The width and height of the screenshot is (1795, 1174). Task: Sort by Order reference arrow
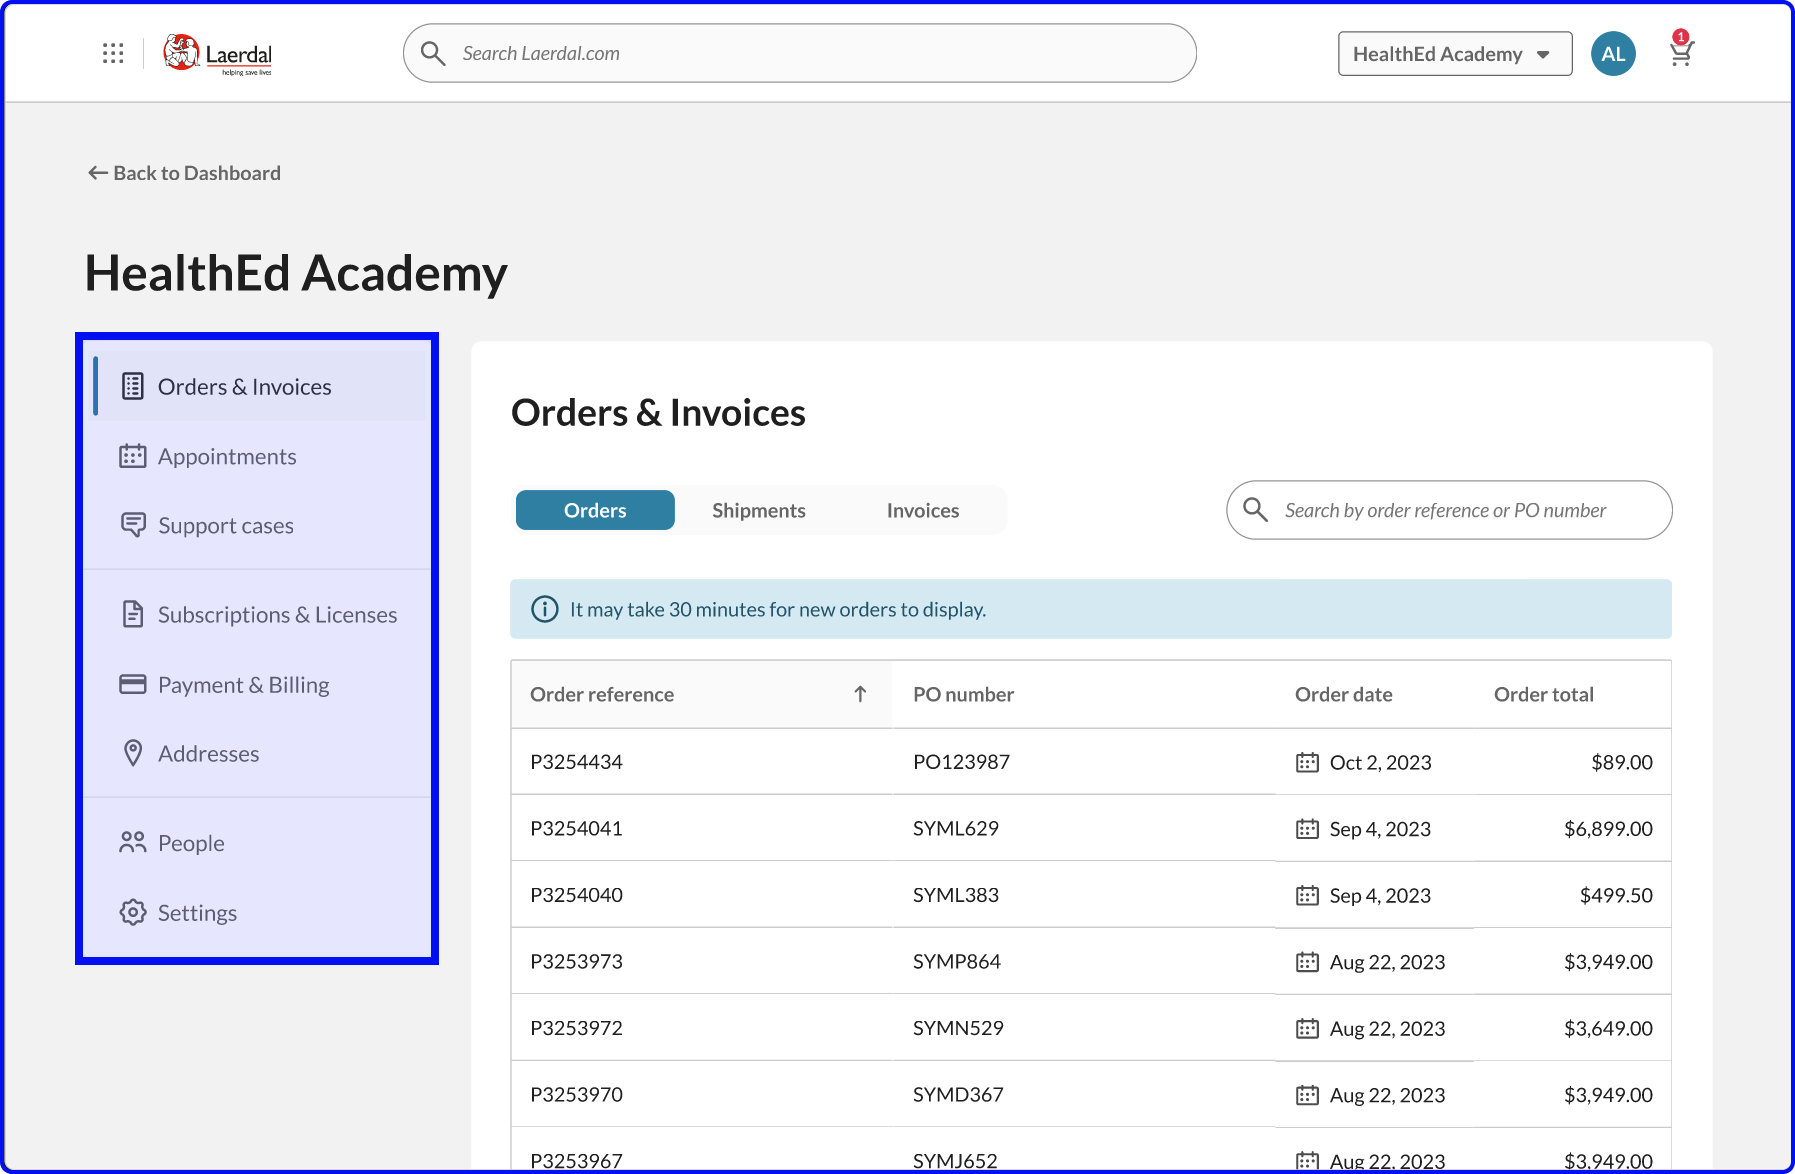click(860, 695)
